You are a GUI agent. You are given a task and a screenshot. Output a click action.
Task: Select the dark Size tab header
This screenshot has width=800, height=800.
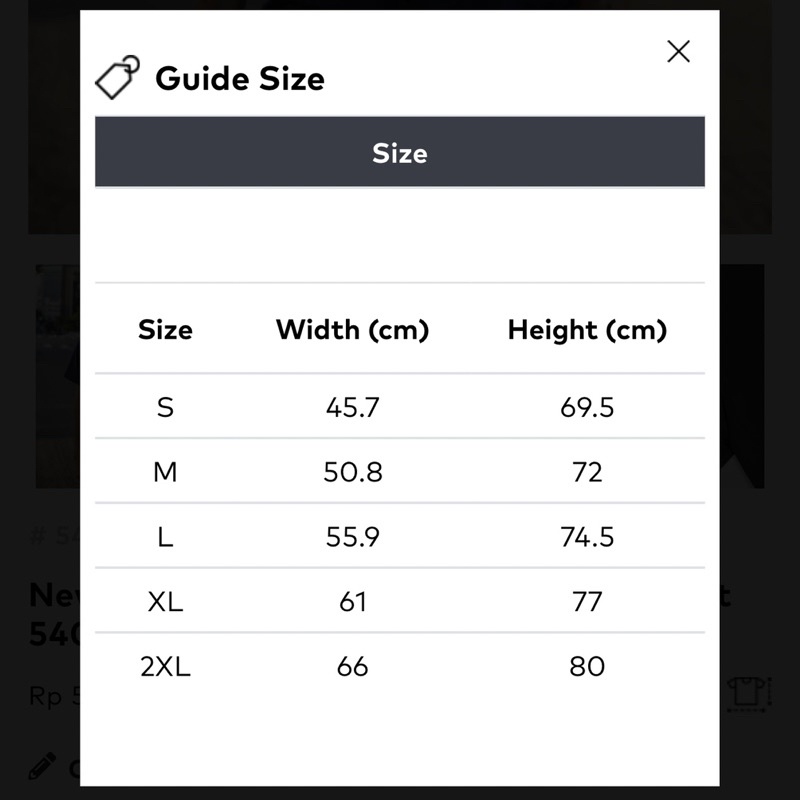point(400,153)
